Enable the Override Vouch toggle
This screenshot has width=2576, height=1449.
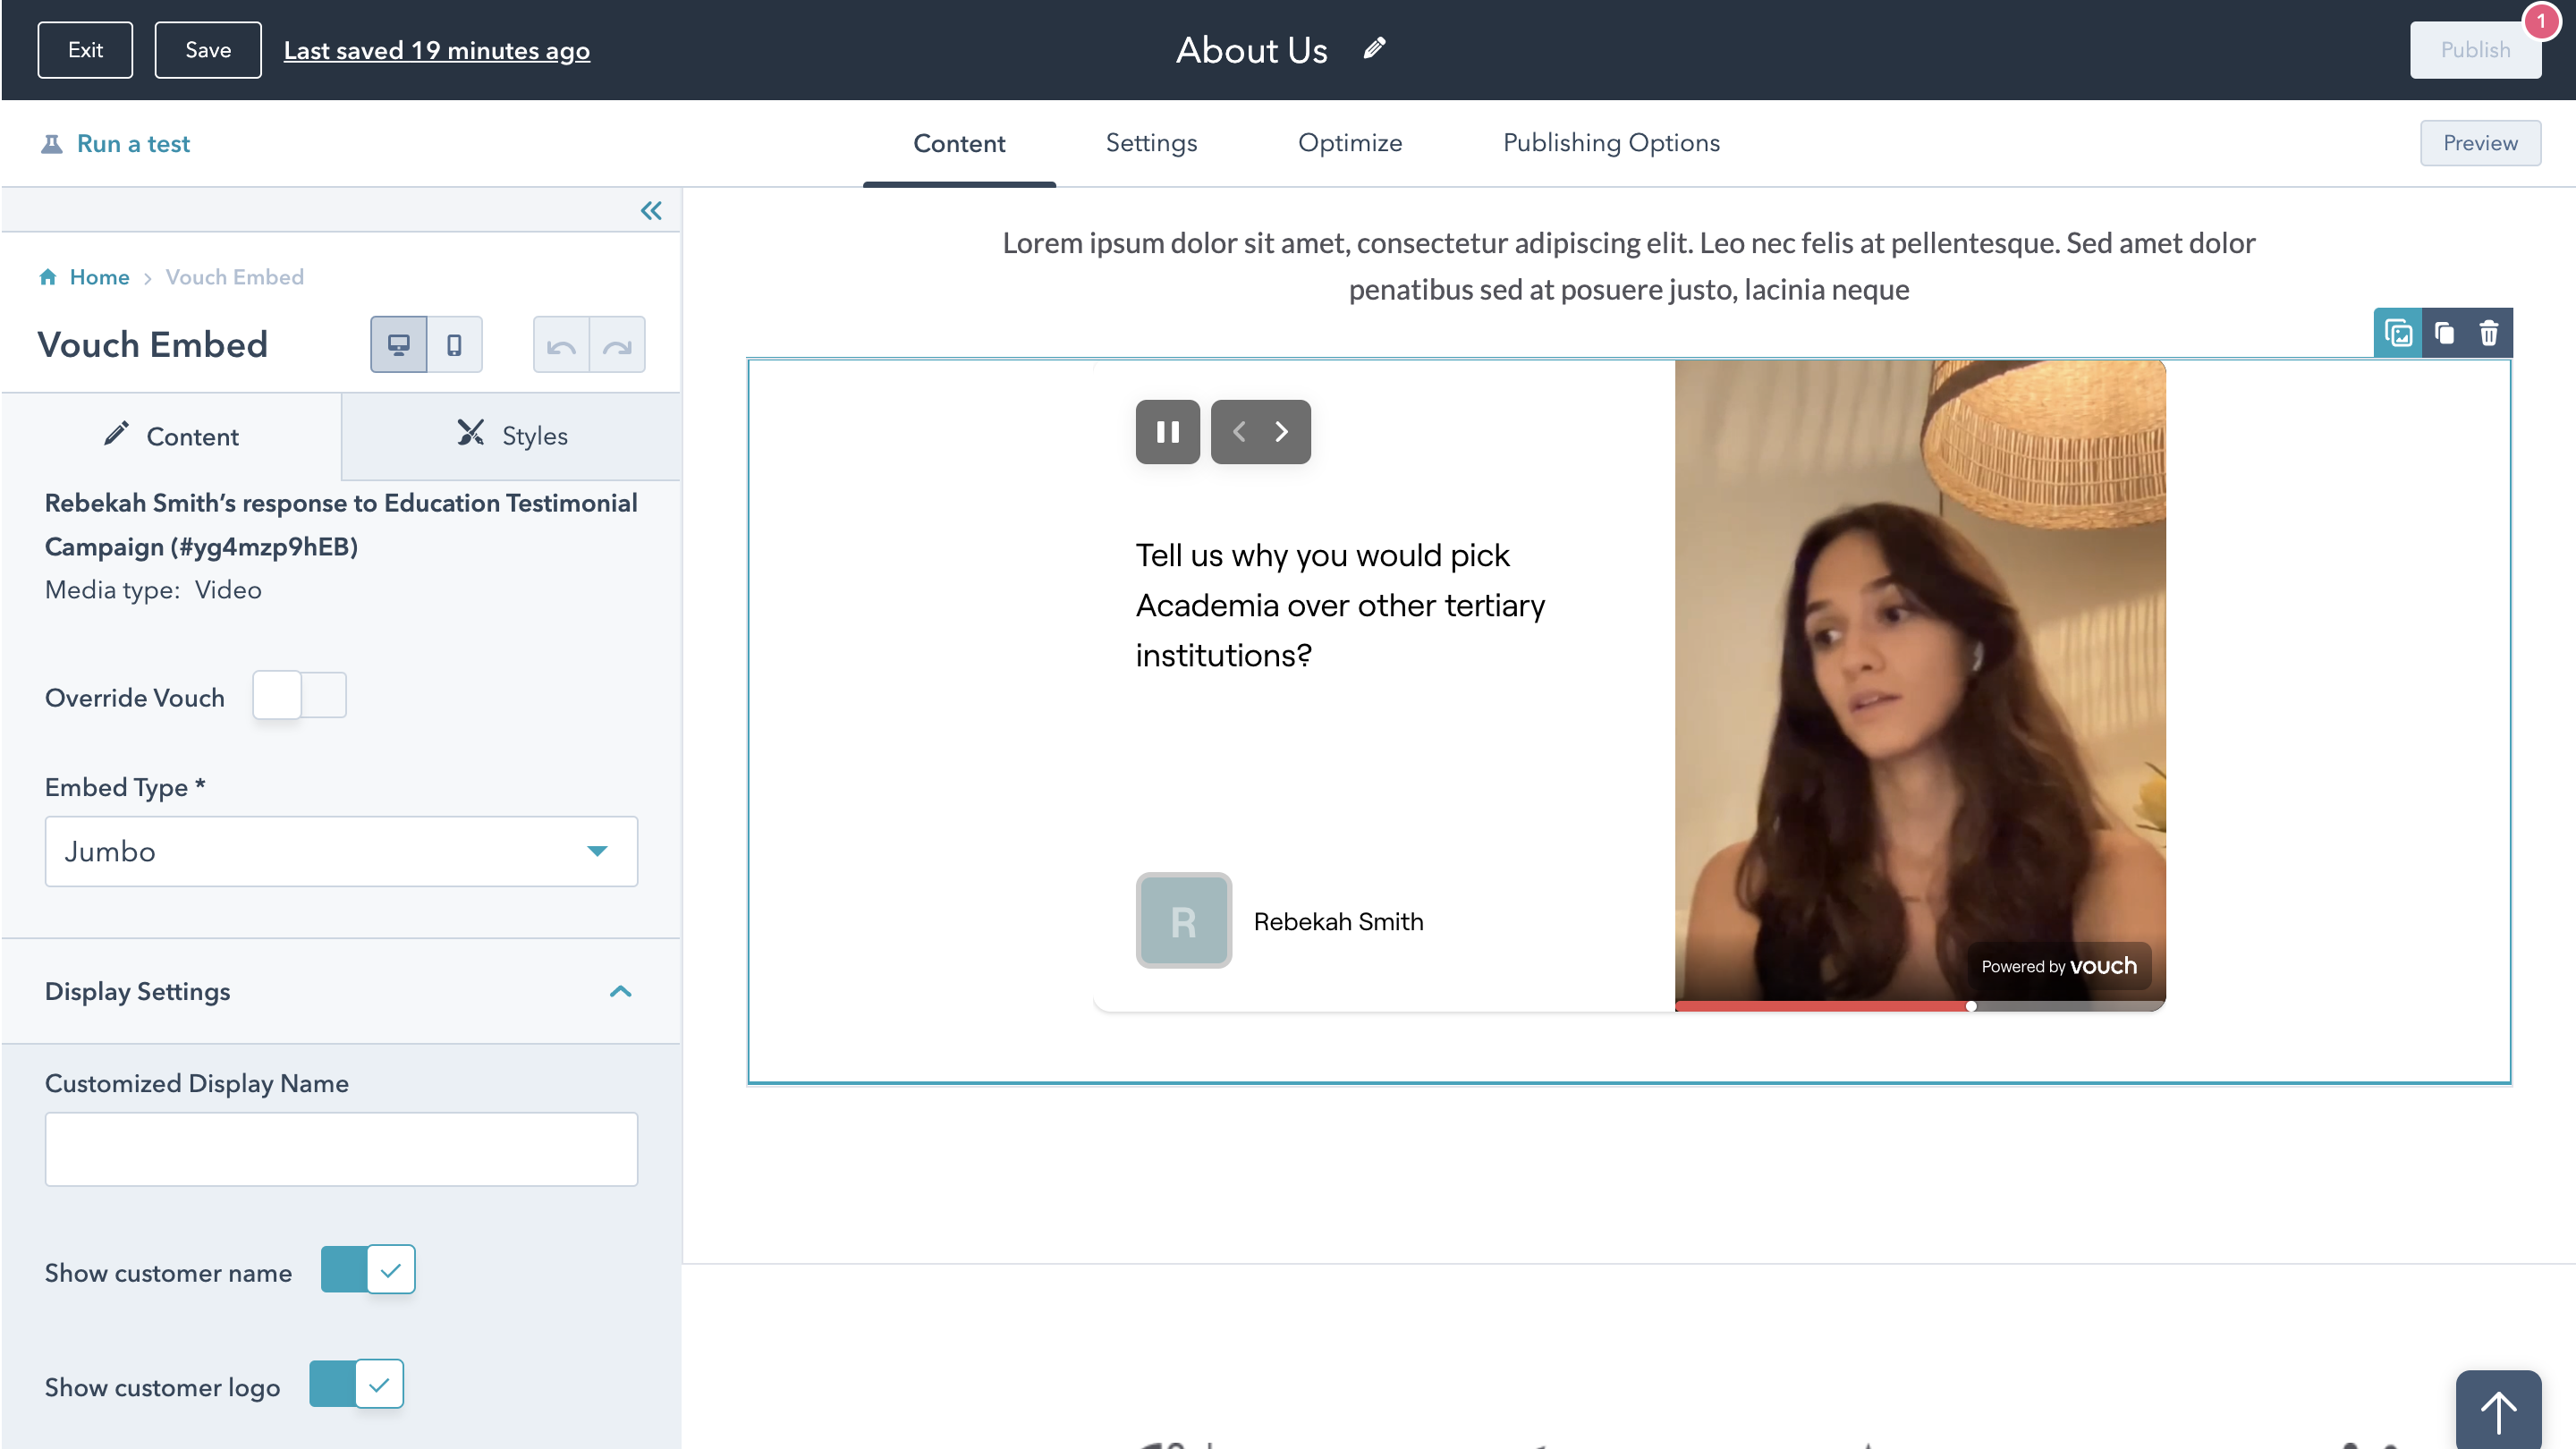[299, 696]
